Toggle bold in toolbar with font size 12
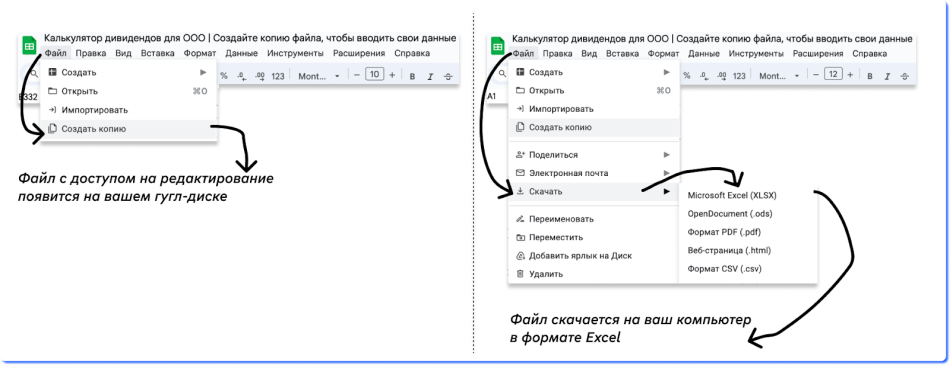 tap(870, 76)
